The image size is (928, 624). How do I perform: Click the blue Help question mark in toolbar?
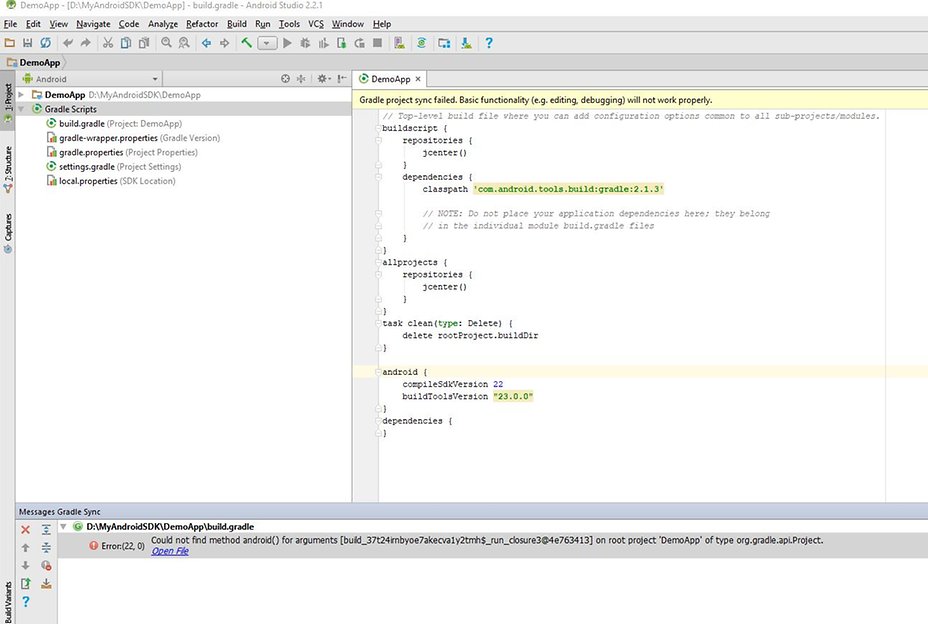coord(489,43)
